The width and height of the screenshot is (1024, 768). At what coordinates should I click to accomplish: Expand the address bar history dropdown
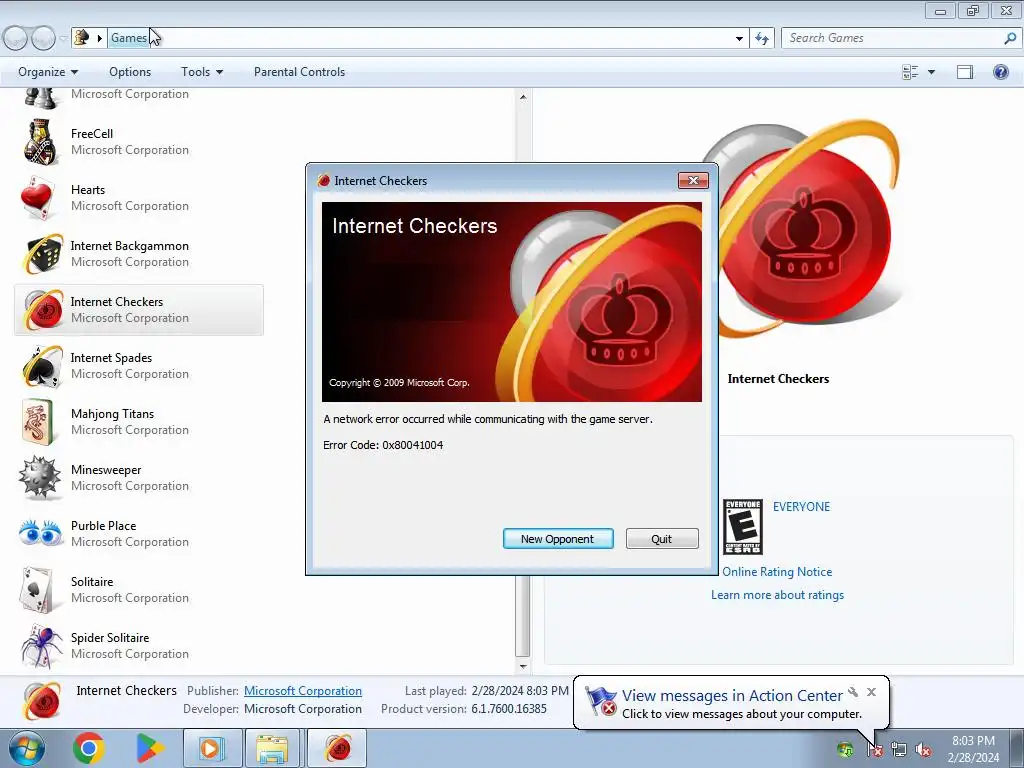[739, 38]
